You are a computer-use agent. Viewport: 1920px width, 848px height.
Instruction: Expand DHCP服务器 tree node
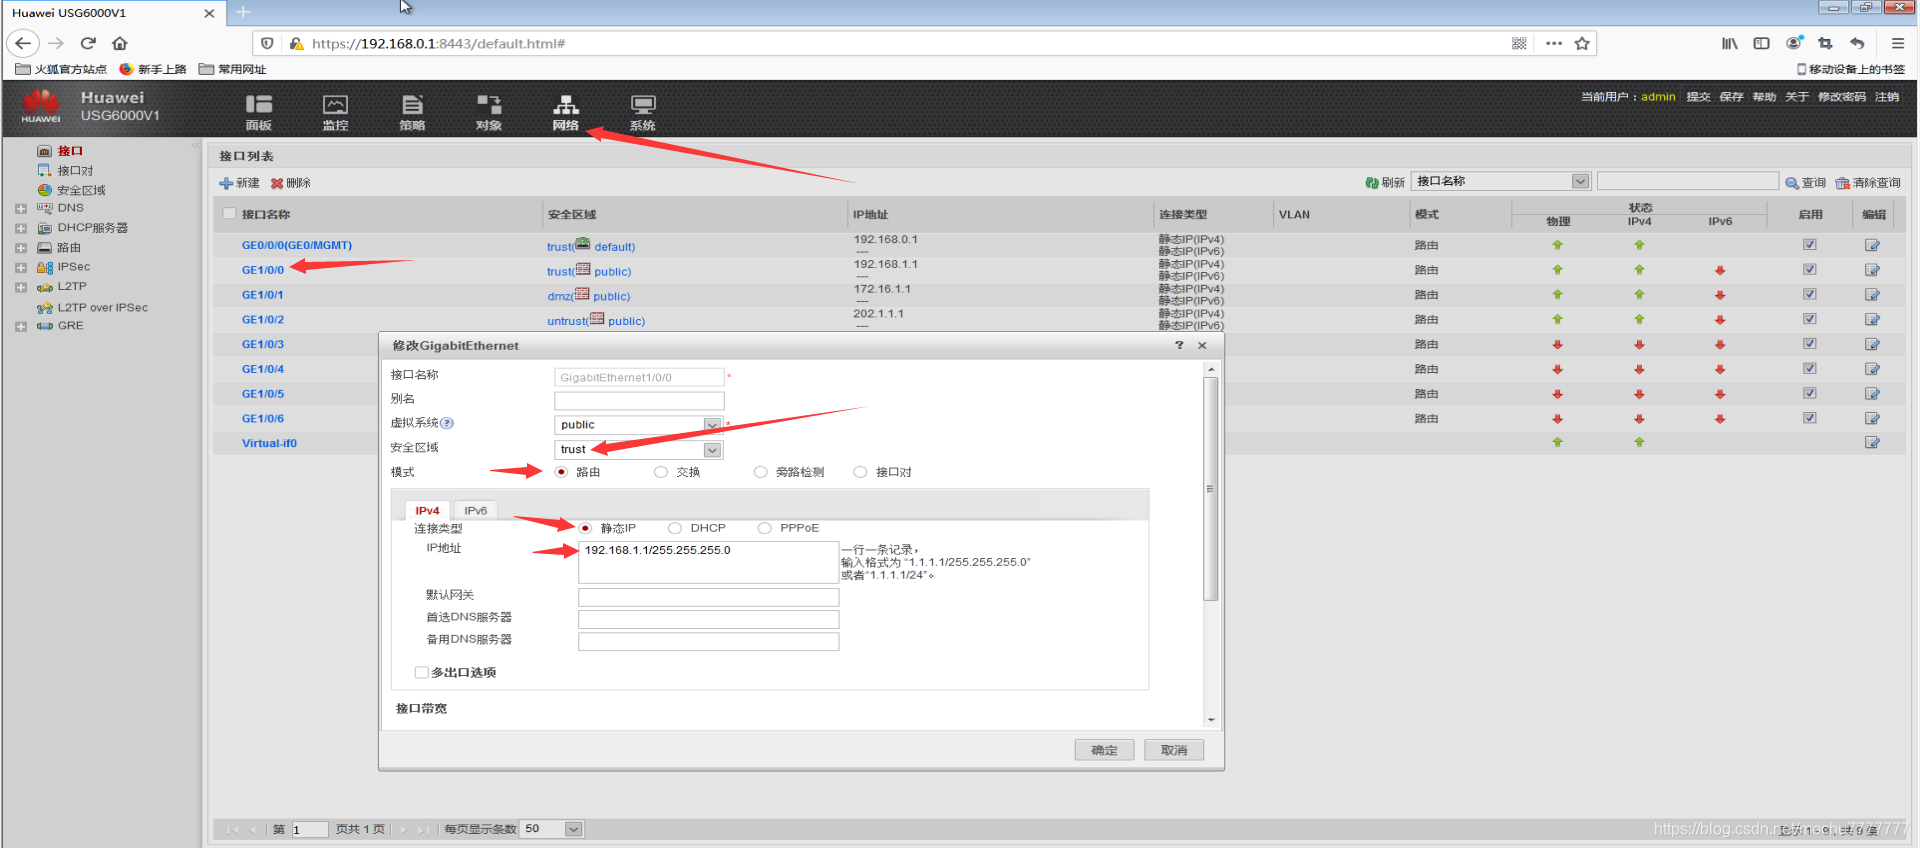coord(21,228)
